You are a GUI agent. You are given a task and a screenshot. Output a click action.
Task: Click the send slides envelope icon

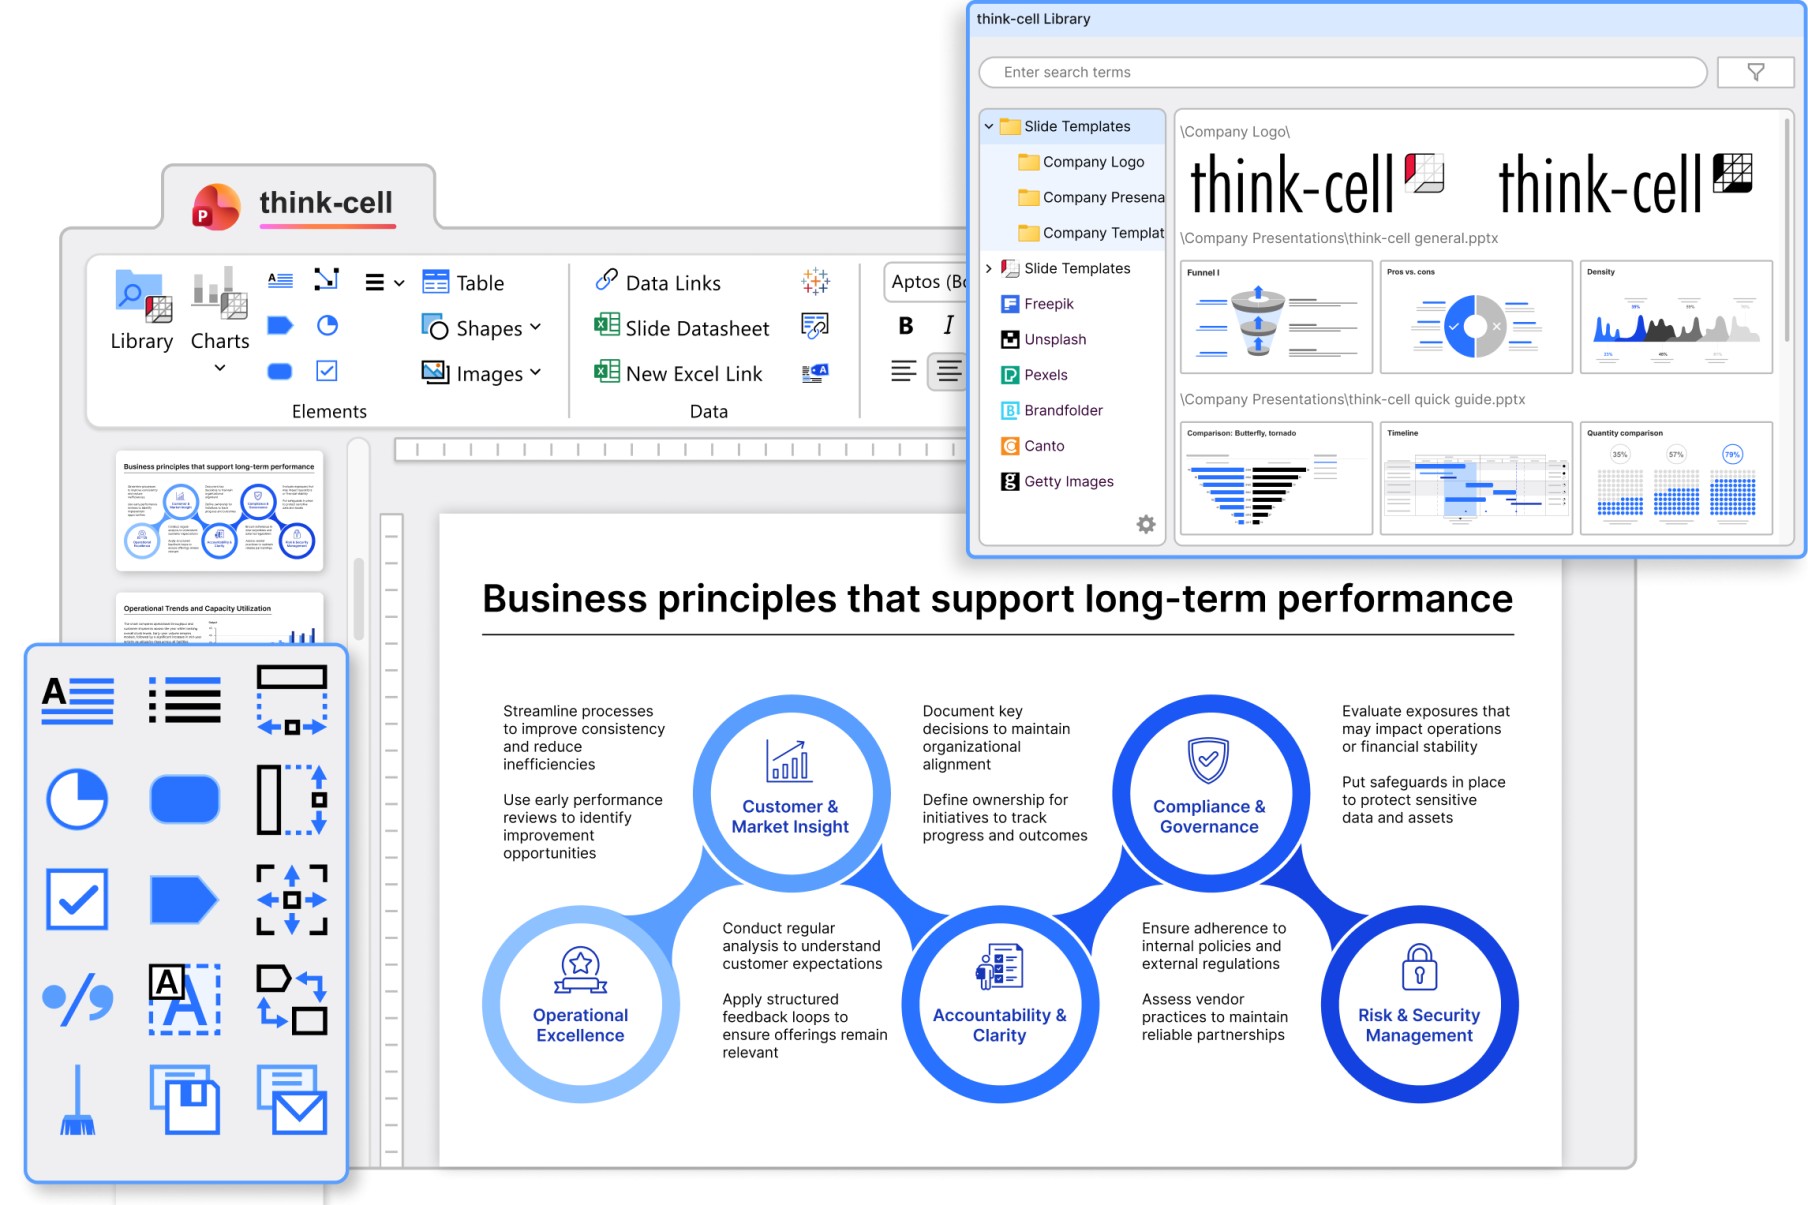coord(291,1100)
